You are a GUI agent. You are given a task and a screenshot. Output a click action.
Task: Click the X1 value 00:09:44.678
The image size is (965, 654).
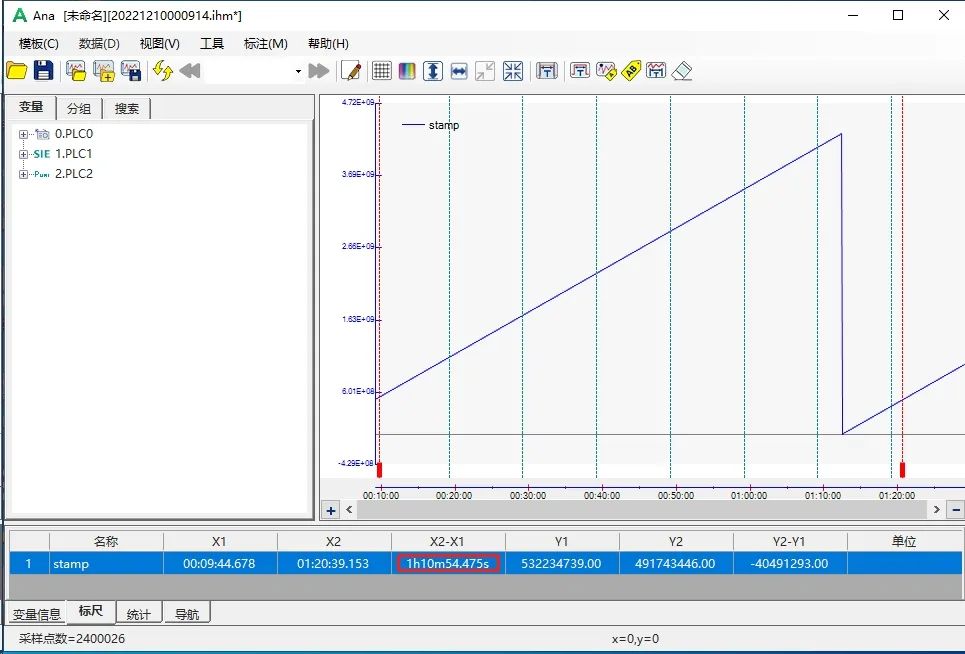(x=220, y=564)
